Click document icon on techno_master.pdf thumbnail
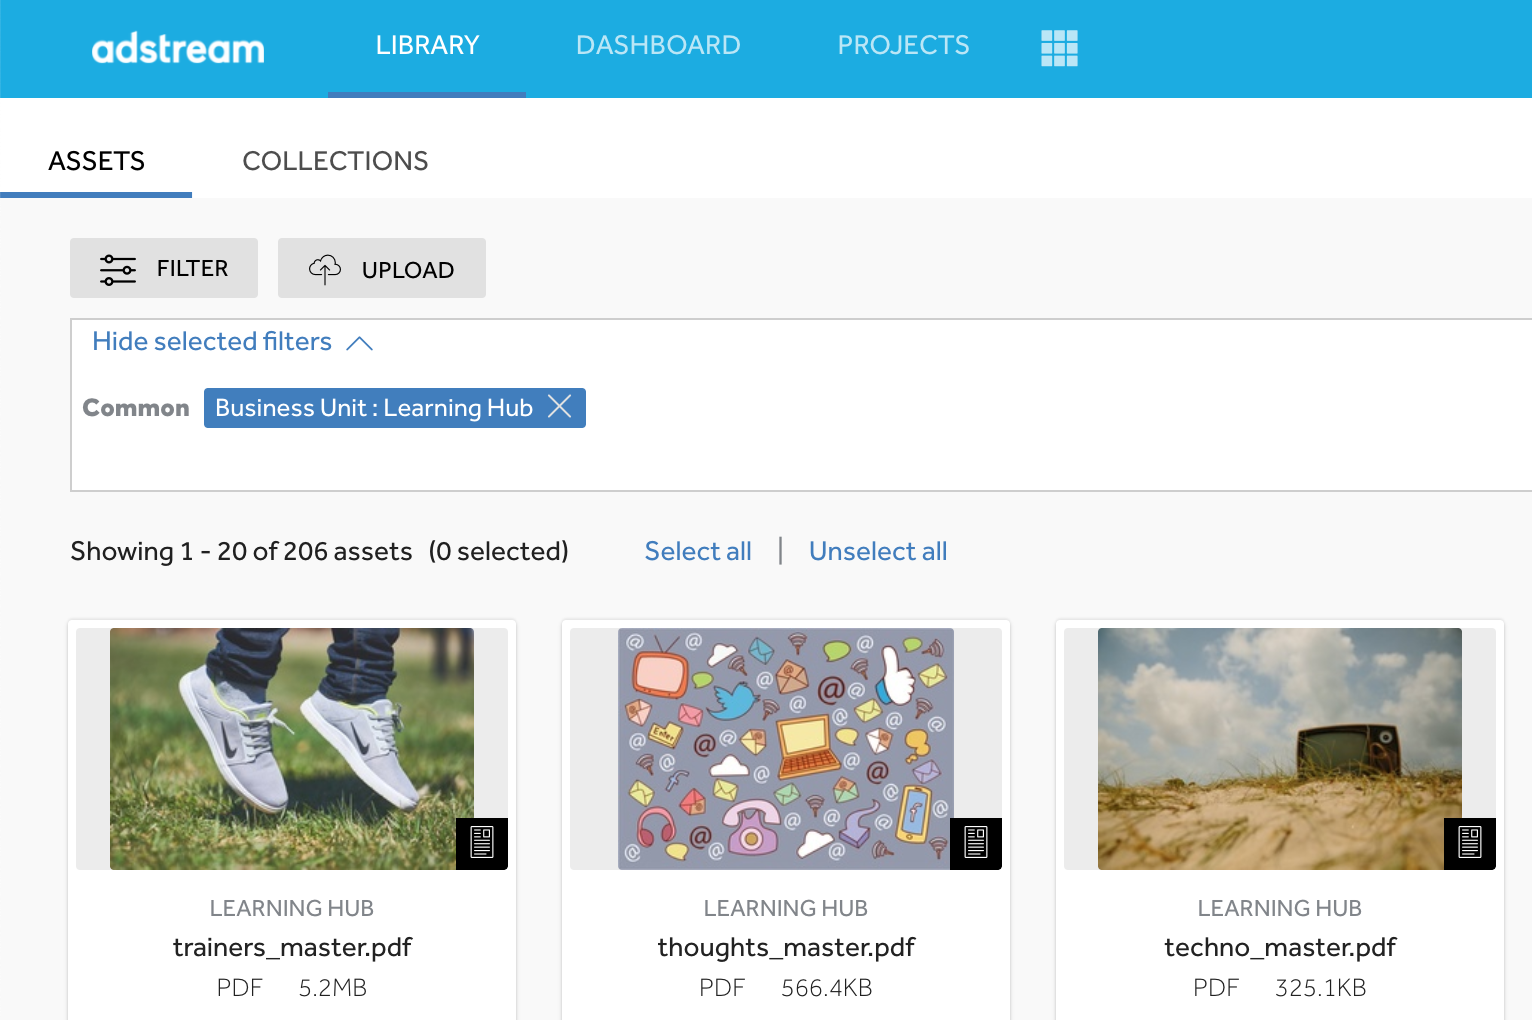The image size is (1532, 1020). [1470, 843]
